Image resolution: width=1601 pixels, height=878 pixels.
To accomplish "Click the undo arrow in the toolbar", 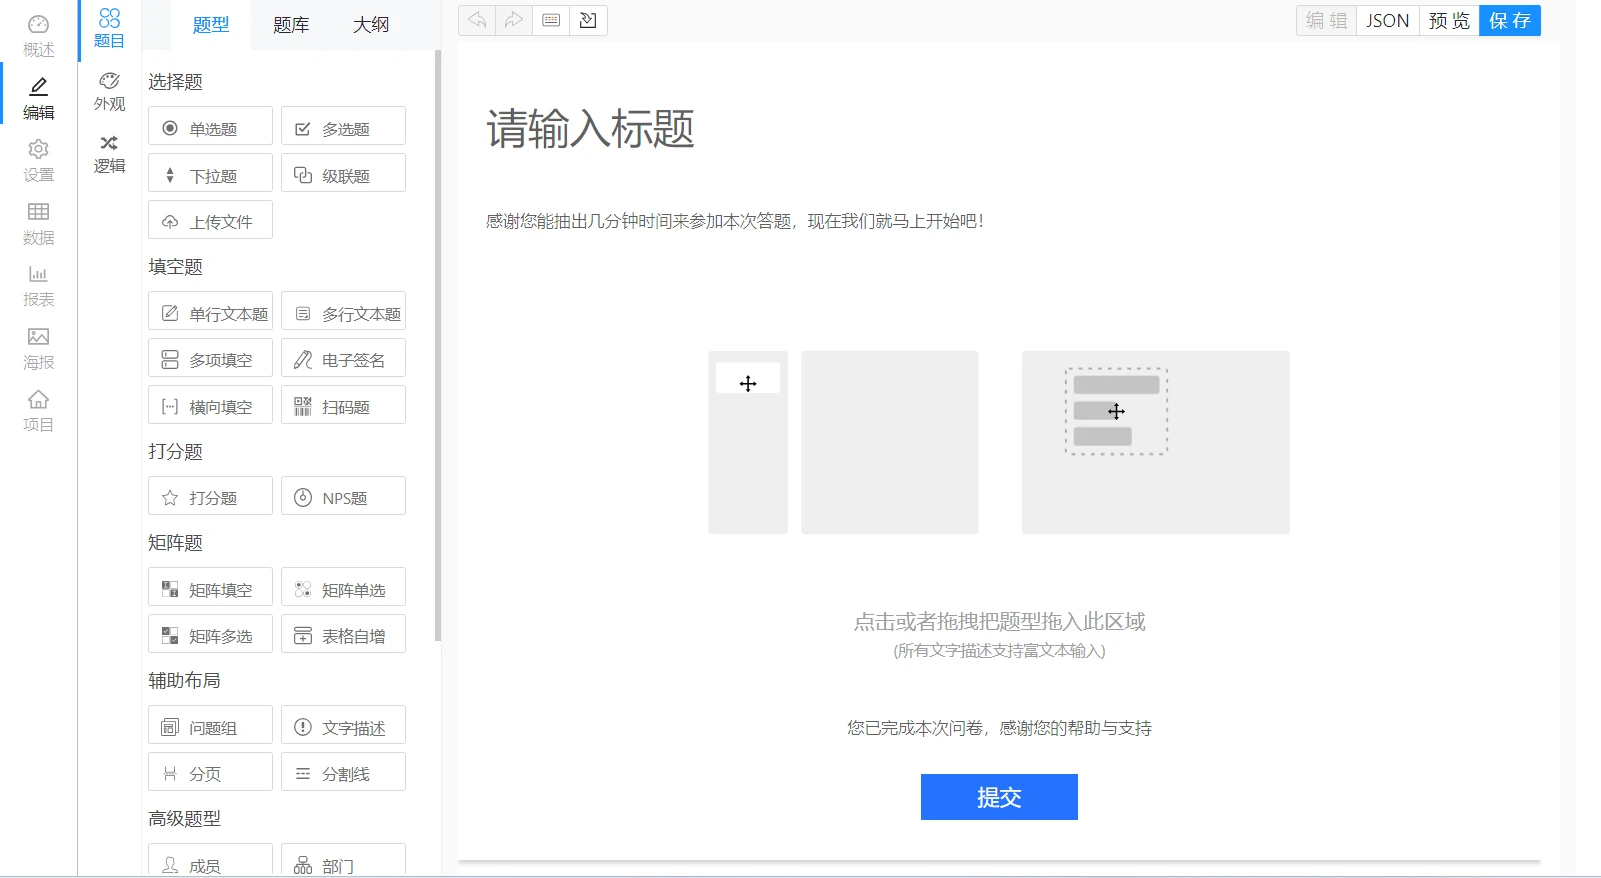I will click(x=477, y=20).
